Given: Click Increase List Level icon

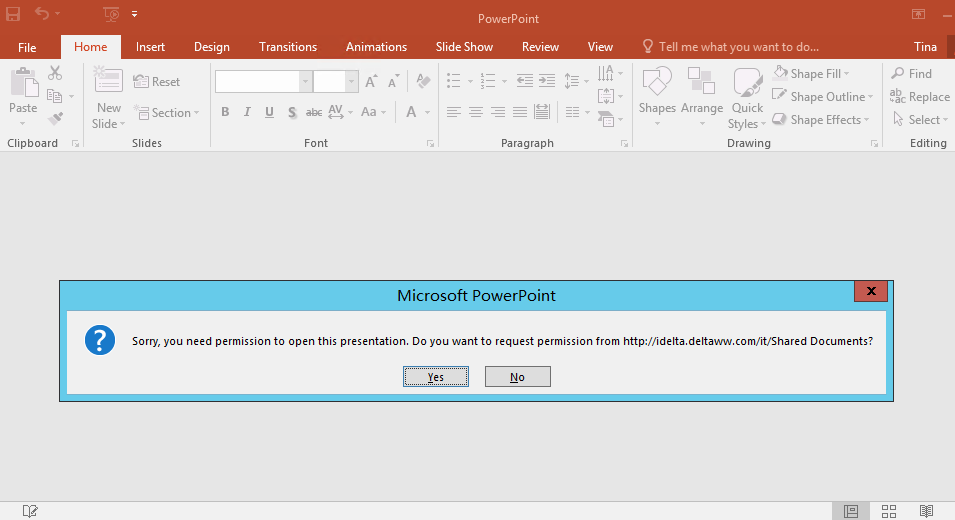Looking at the screenshot, I should pyautogui.click(x=547, y=81).
